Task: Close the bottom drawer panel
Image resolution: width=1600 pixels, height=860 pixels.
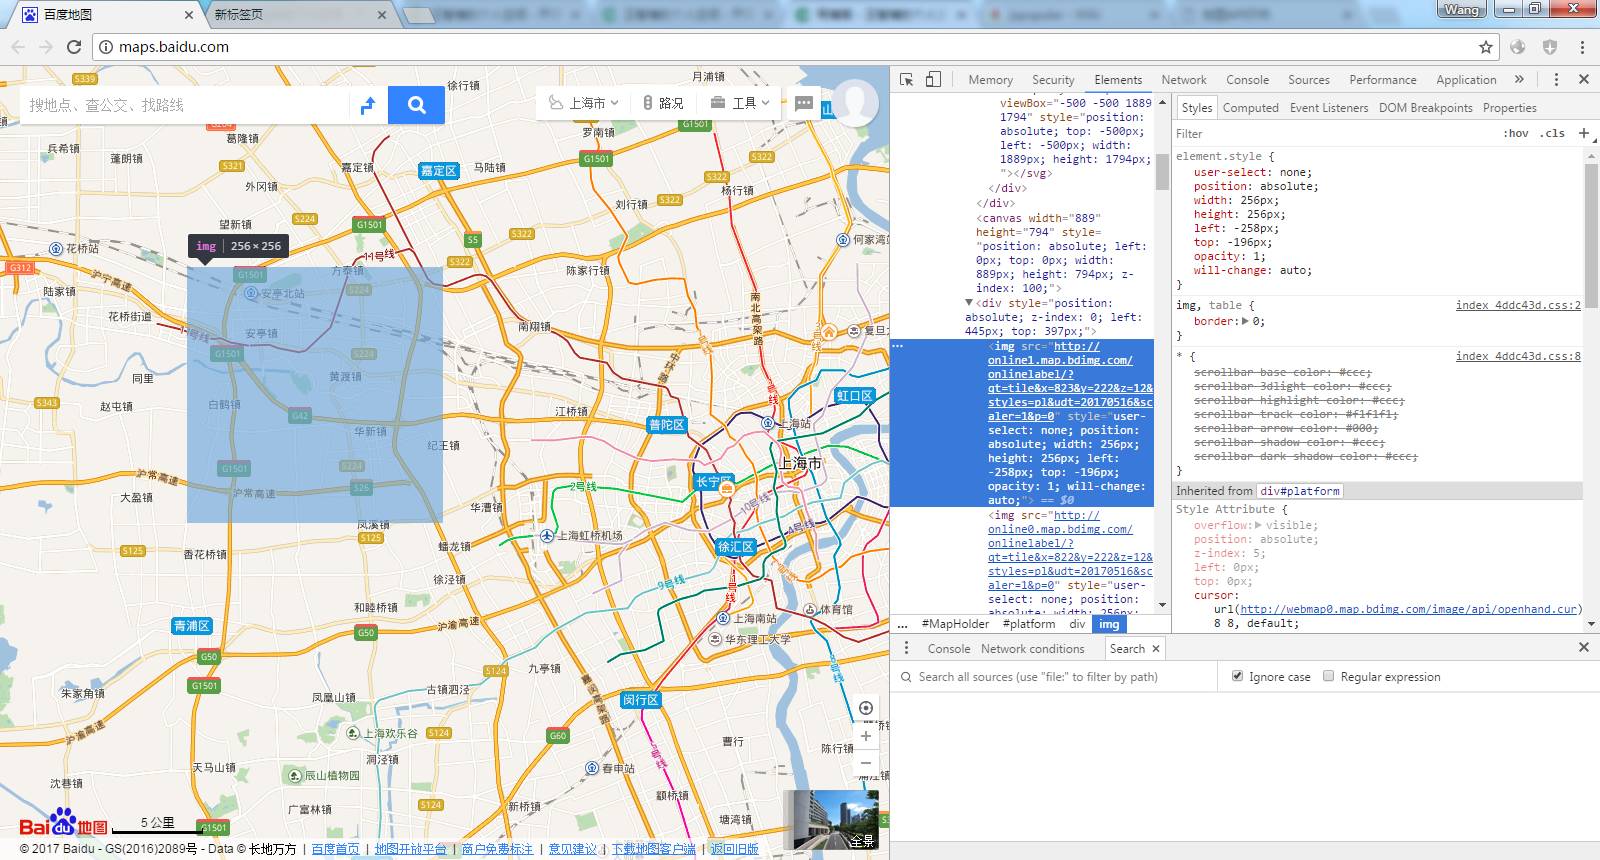Action: pyautogui.click(x=1584, y=648)
